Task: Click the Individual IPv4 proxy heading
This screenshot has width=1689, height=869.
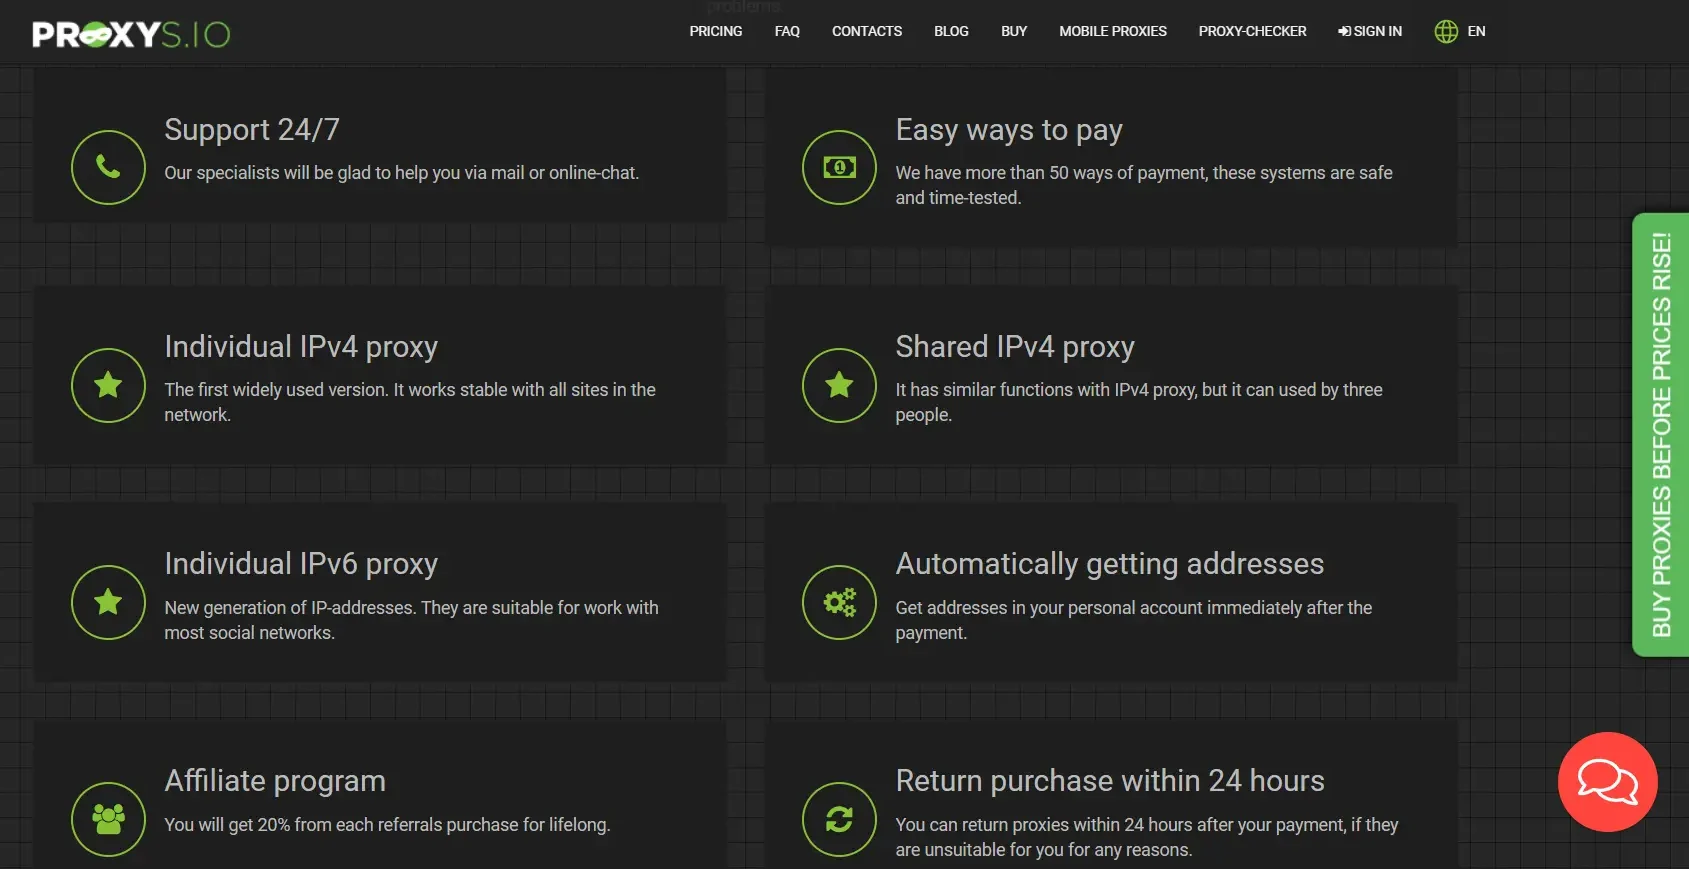Action: (x=301, y=347)
